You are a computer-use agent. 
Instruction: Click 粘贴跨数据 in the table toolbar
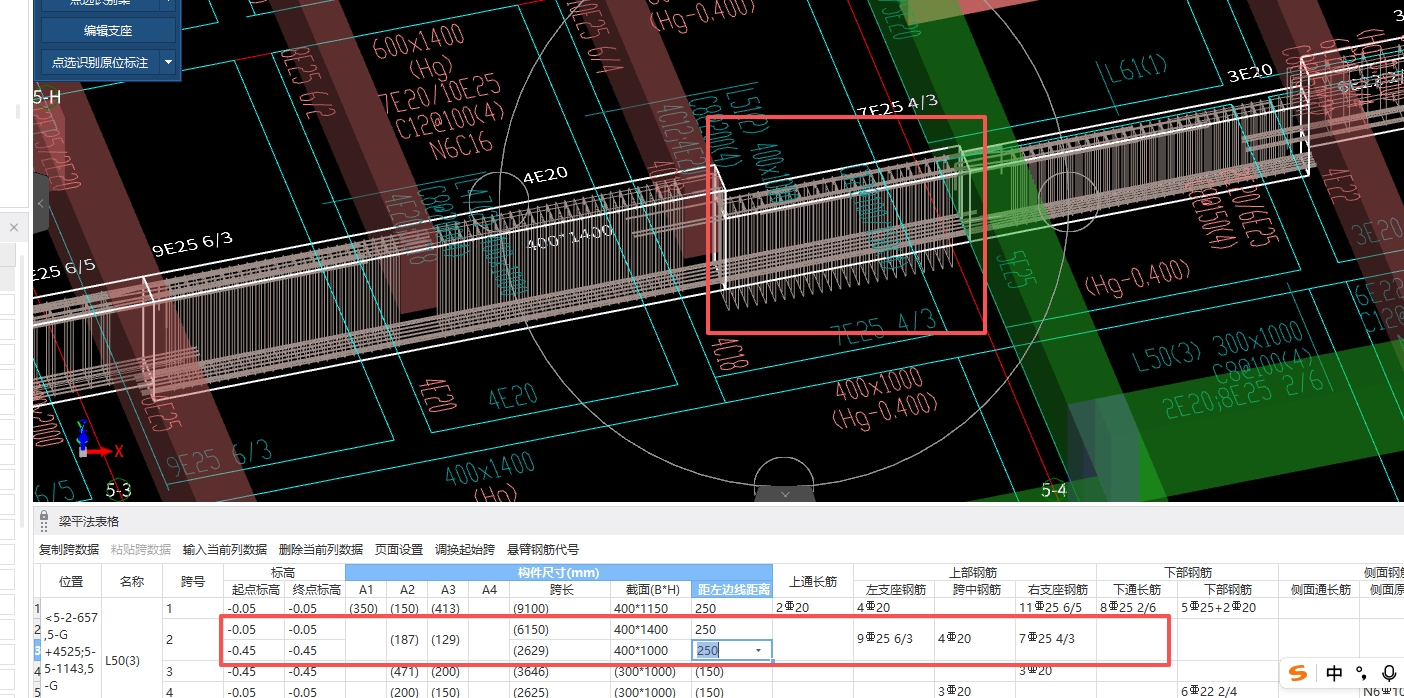[x=141, y=549]
